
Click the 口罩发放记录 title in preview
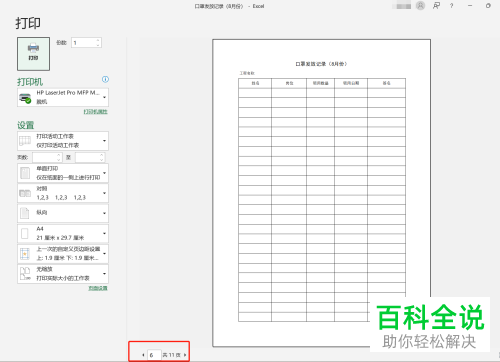321,64
